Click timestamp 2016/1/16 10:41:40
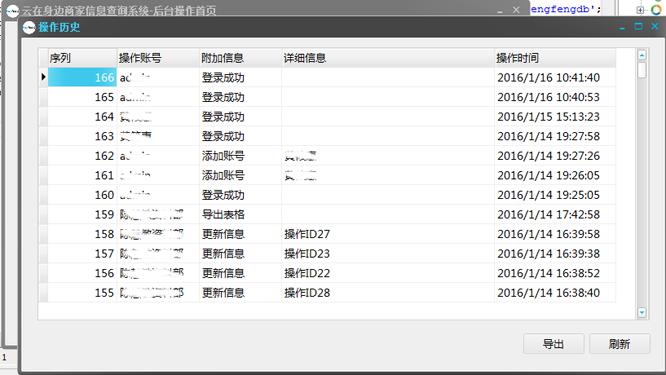This screenshot has height=375, width=666. (x=548, y=78)
